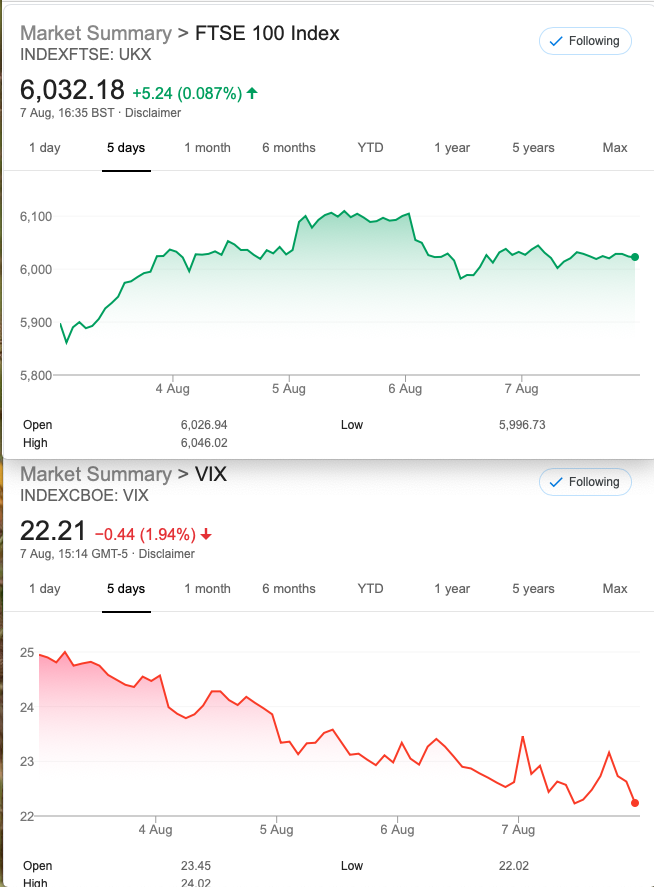
Task: Open Market Summary link above FTSE 100 Index
Action: pos(96,33)
